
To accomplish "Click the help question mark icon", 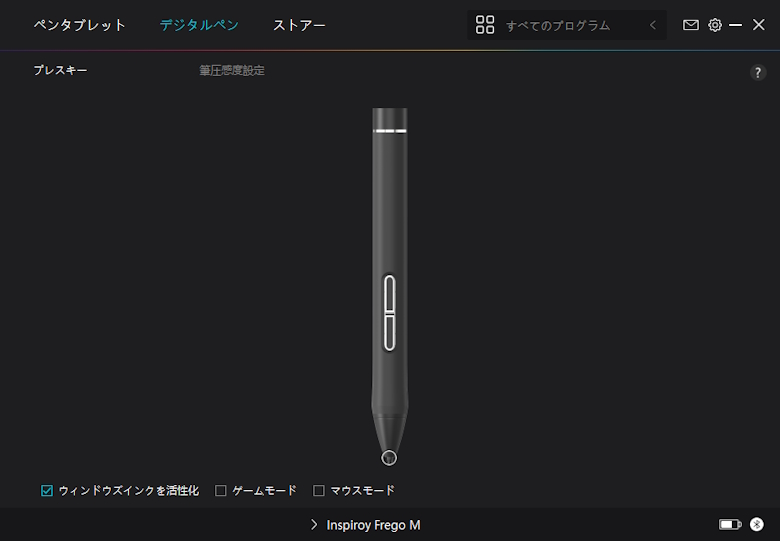I will 758,73.
